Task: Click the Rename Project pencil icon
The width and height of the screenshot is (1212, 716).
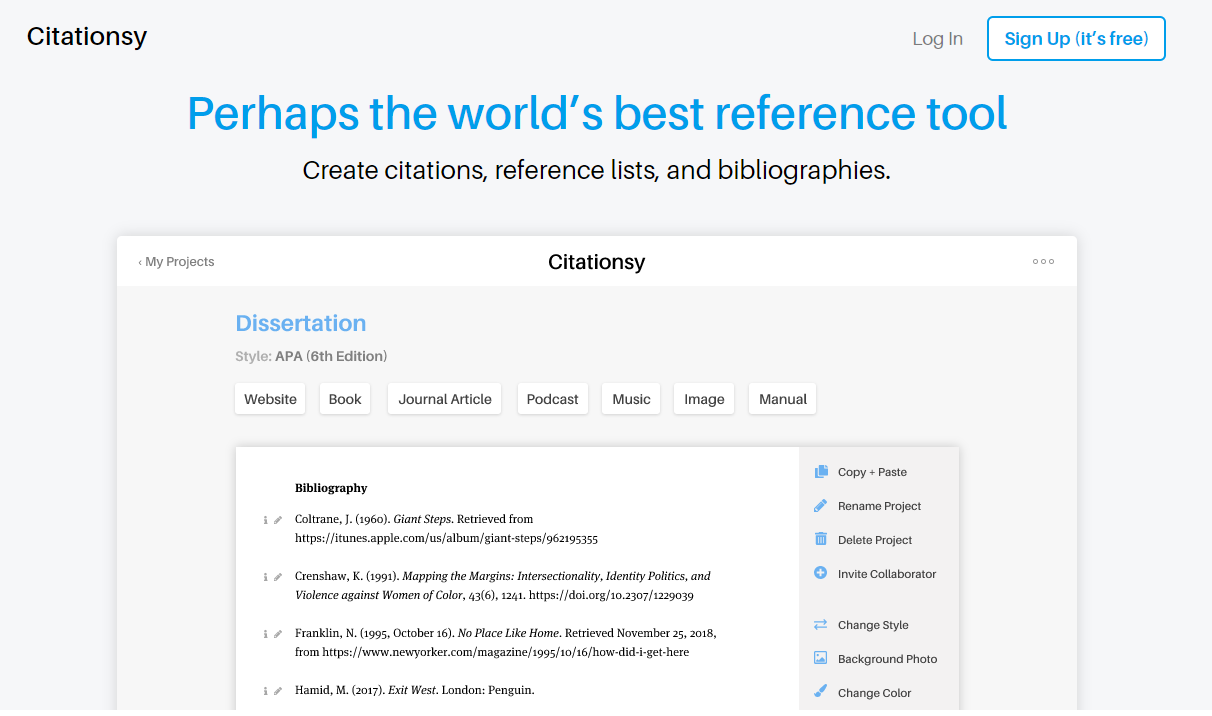Action: (x=821, y=506)
